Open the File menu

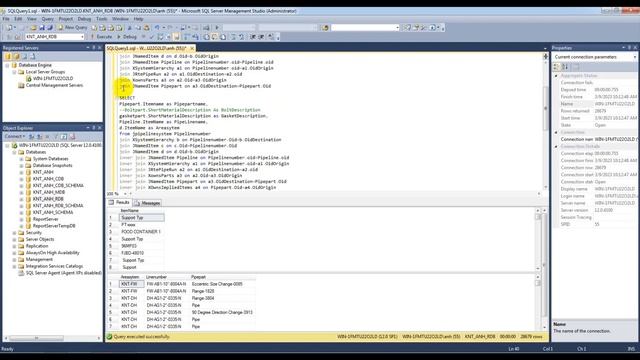tap(6, 19)
